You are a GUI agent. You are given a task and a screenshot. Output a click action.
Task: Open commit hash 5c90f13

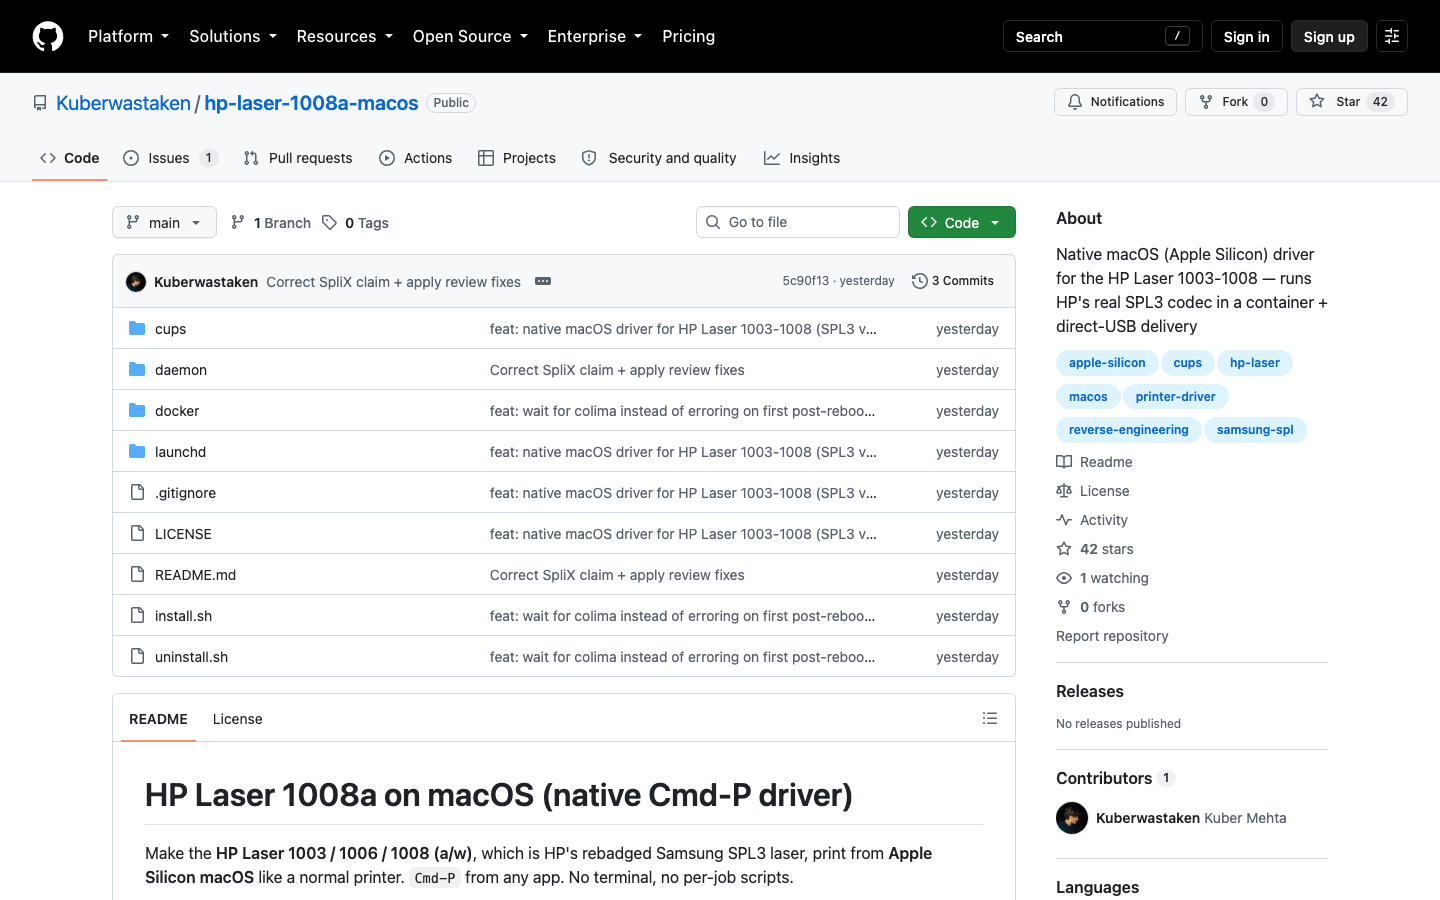coord(805,281)
